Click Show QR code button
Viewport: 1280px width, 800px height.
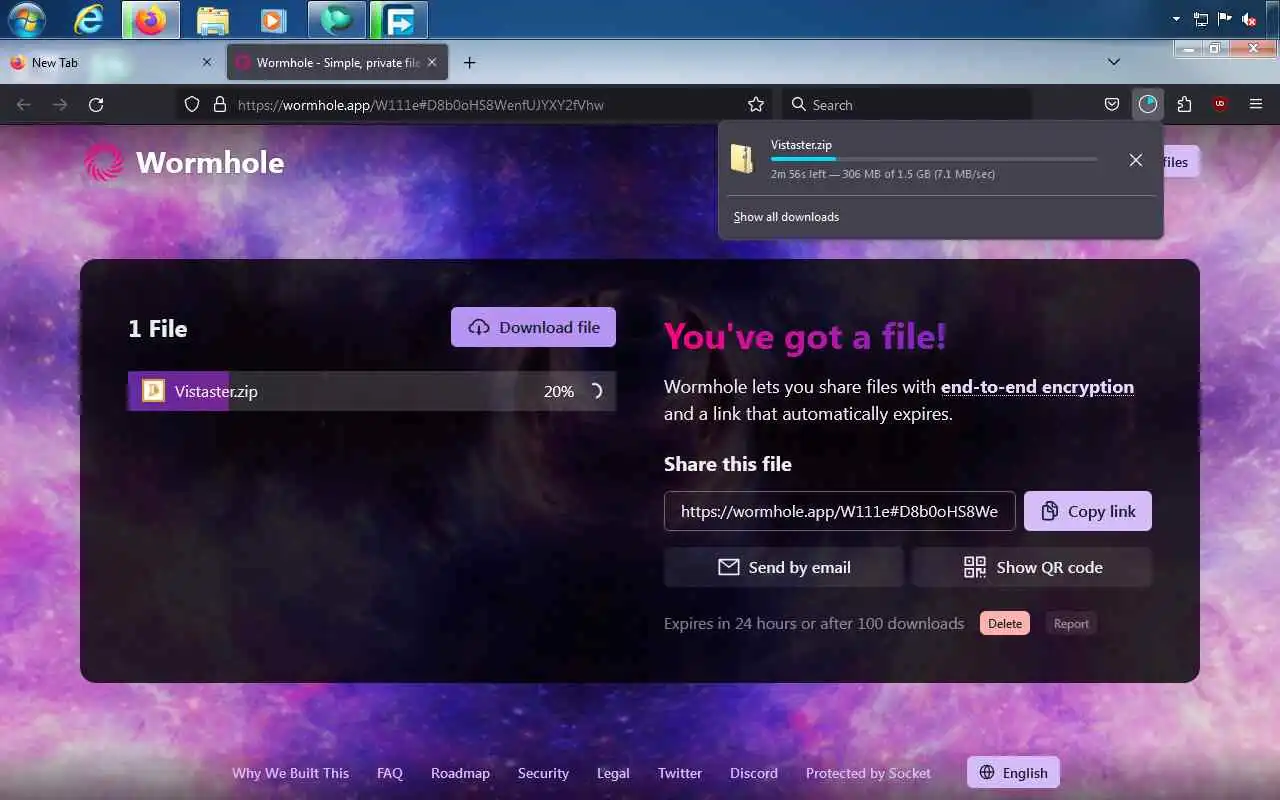[x=1032, y=567]
